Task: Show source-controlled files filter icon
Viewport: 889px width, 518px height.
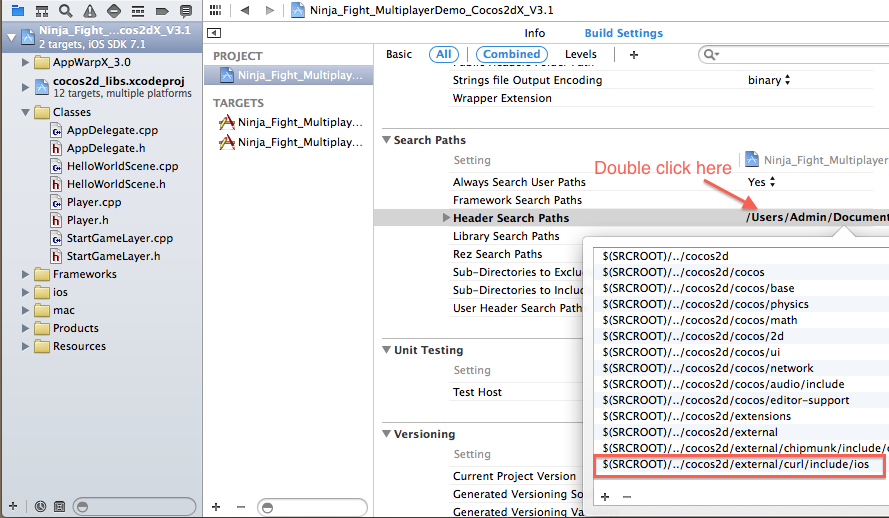Action: pyautogui.click(x=59, y=506)
